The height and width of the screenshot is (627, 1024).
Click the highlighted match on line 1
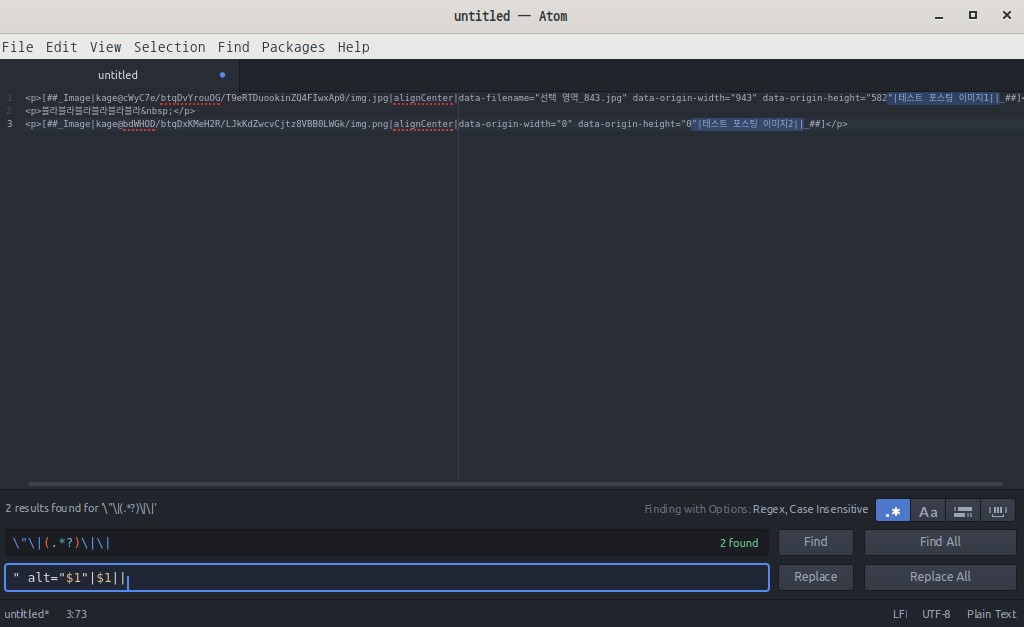point(944,98)
